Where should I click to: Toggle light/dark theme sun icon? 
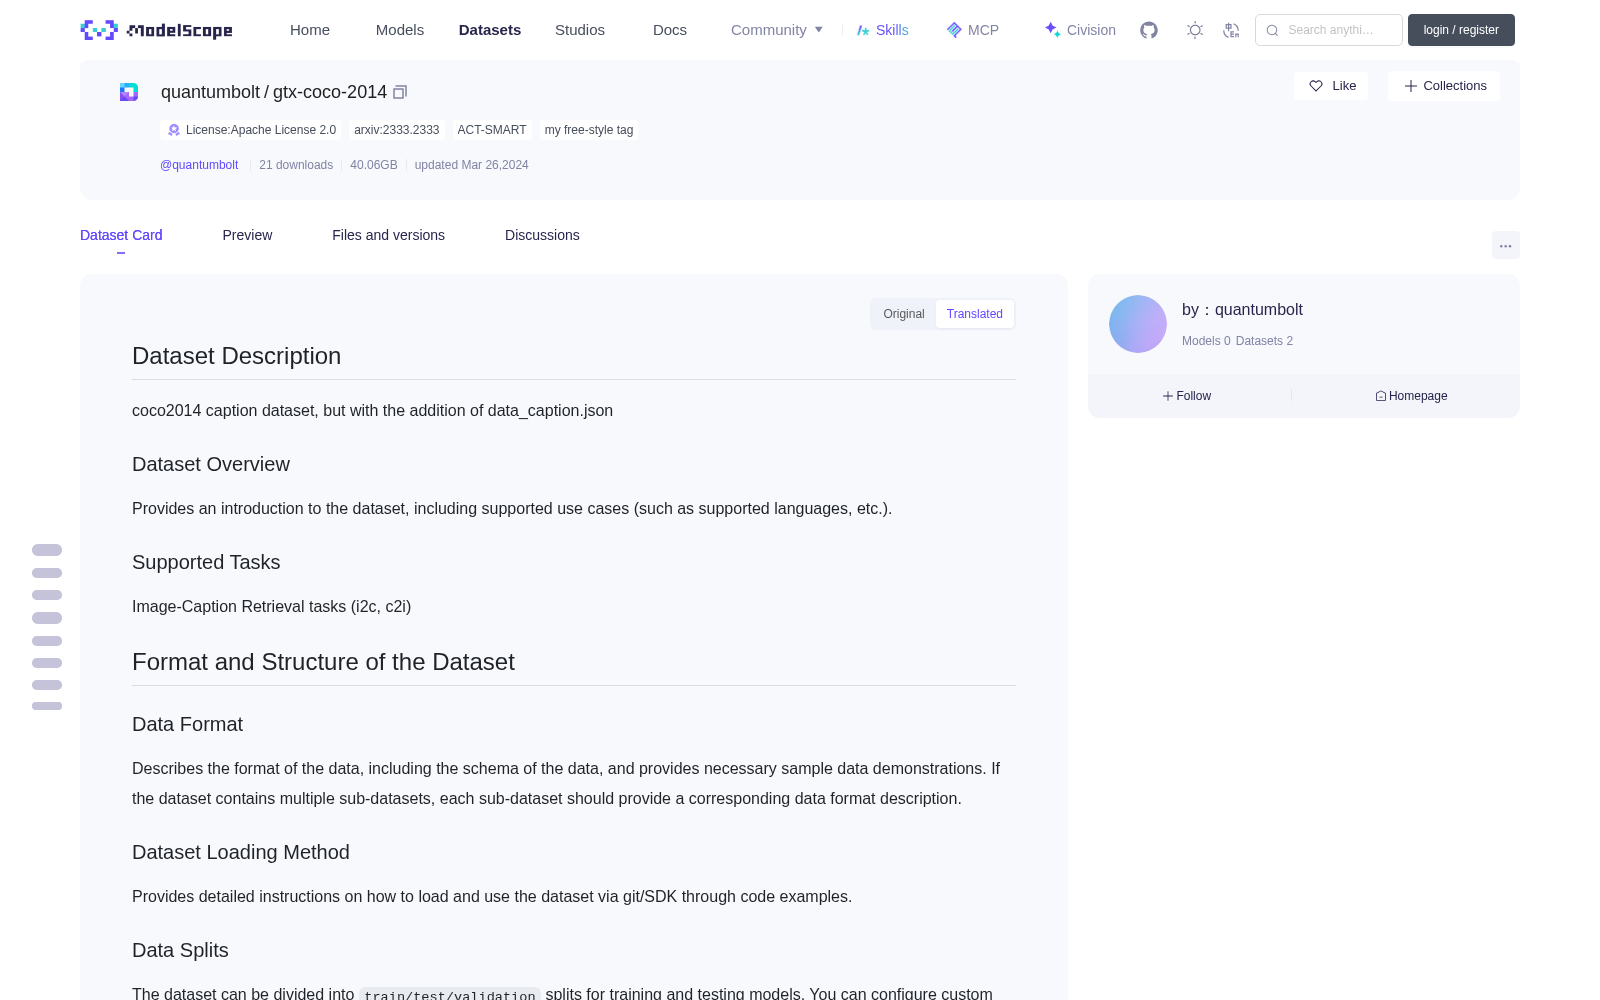pyautogui.click(x=1195, y=30)
